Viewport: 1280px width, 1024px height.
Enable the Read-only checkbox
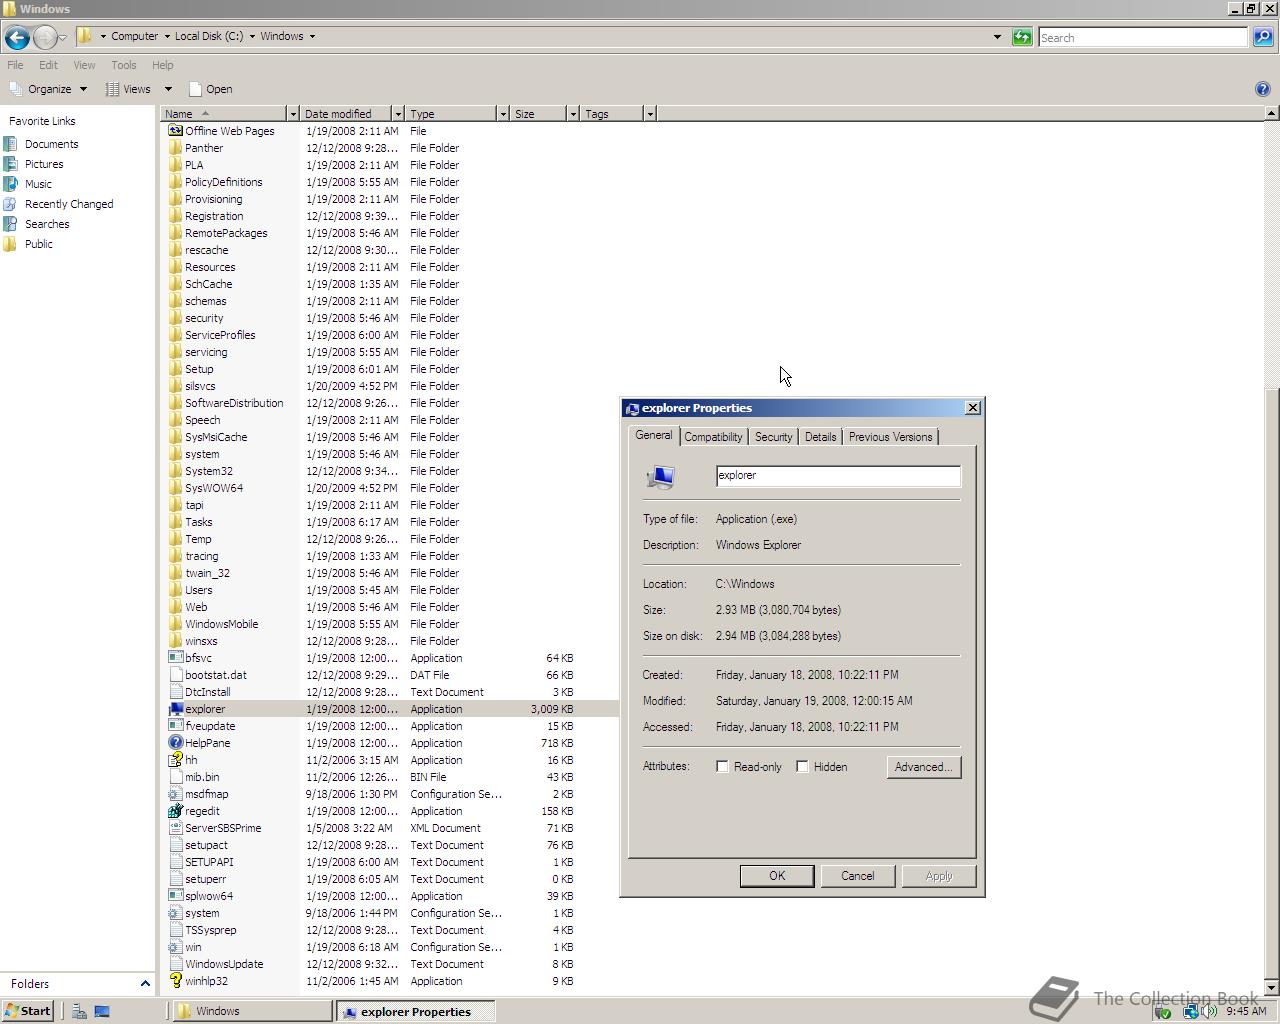click(722, 767)
